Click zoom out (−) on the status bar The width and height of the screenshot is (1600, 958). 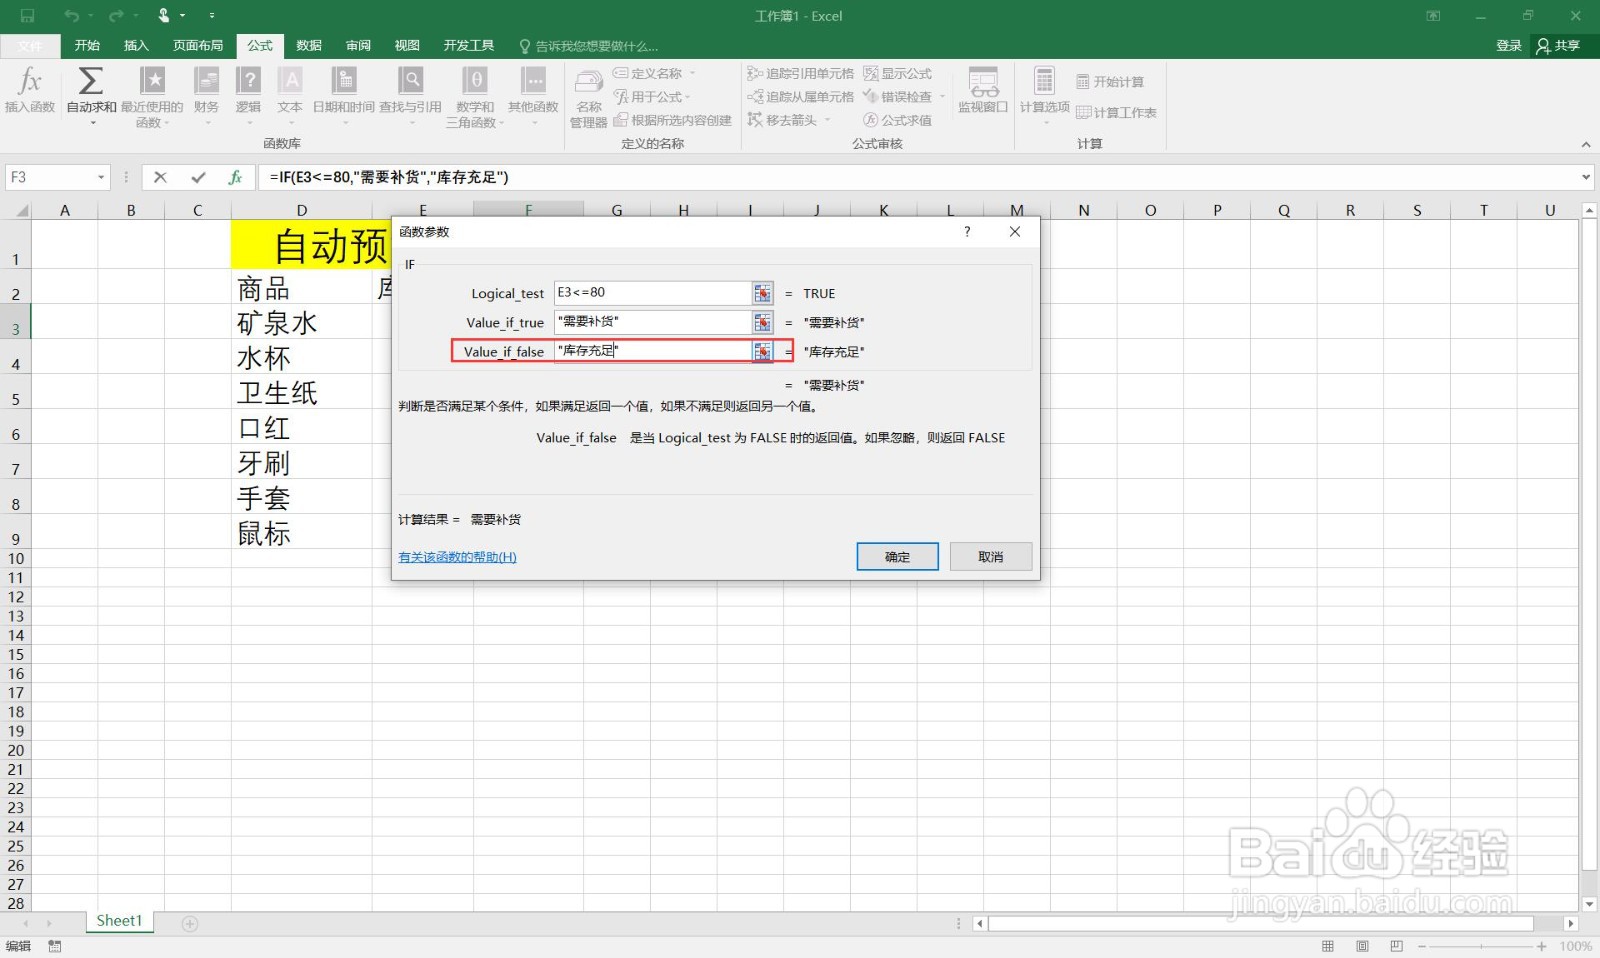coord(1422,946)
